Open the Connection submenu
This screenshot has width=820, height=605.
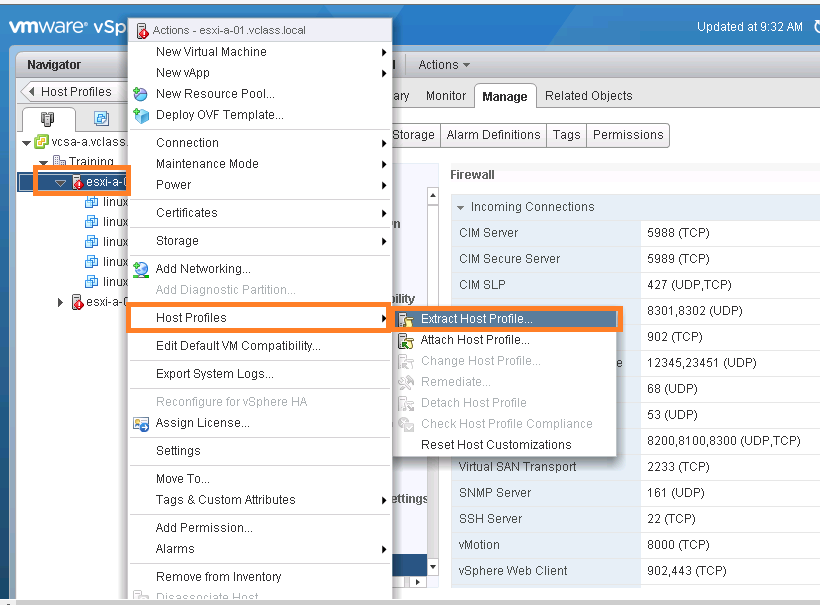point(260,143)
